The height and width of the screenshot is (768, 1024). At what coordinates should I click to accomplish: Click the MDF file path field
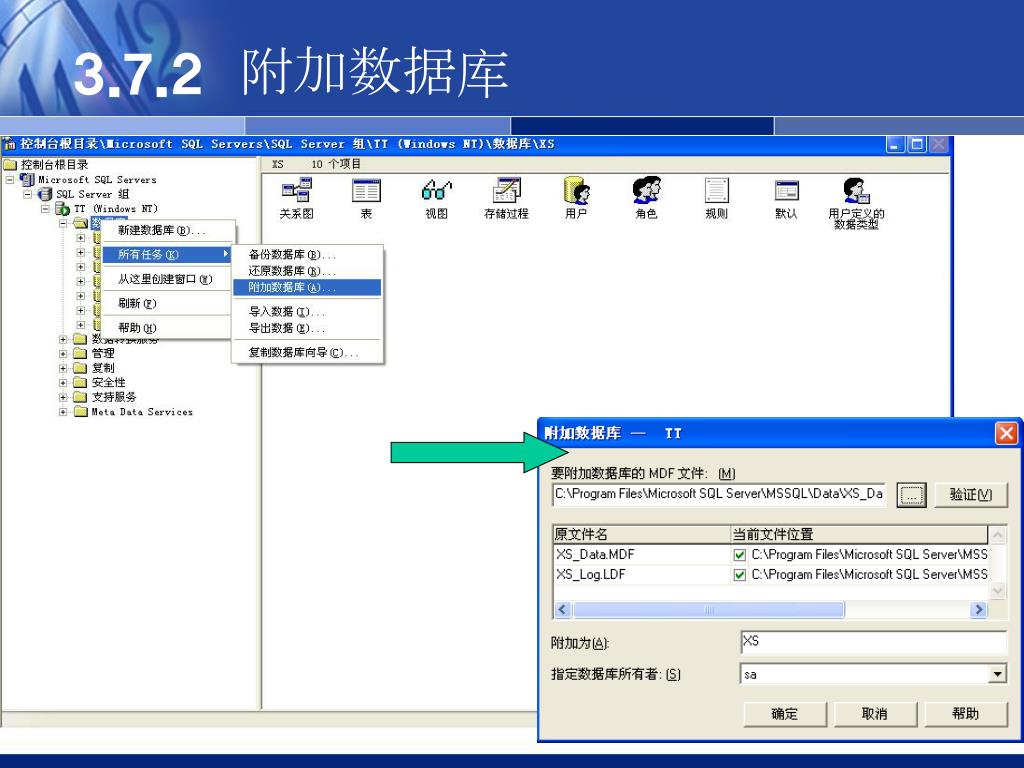pyautogui.click(x=719, y=494)
